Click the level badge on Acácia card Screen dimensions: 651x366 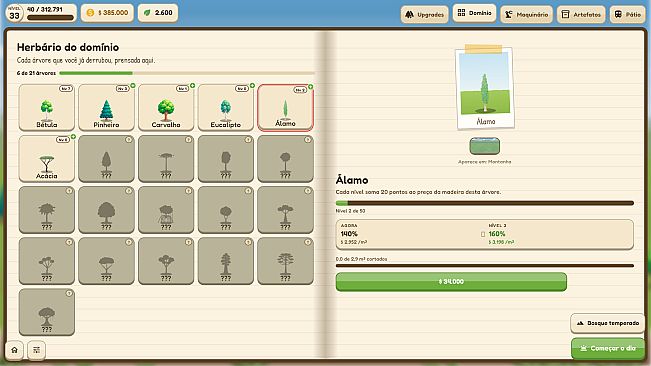click(x=63, y=140)
